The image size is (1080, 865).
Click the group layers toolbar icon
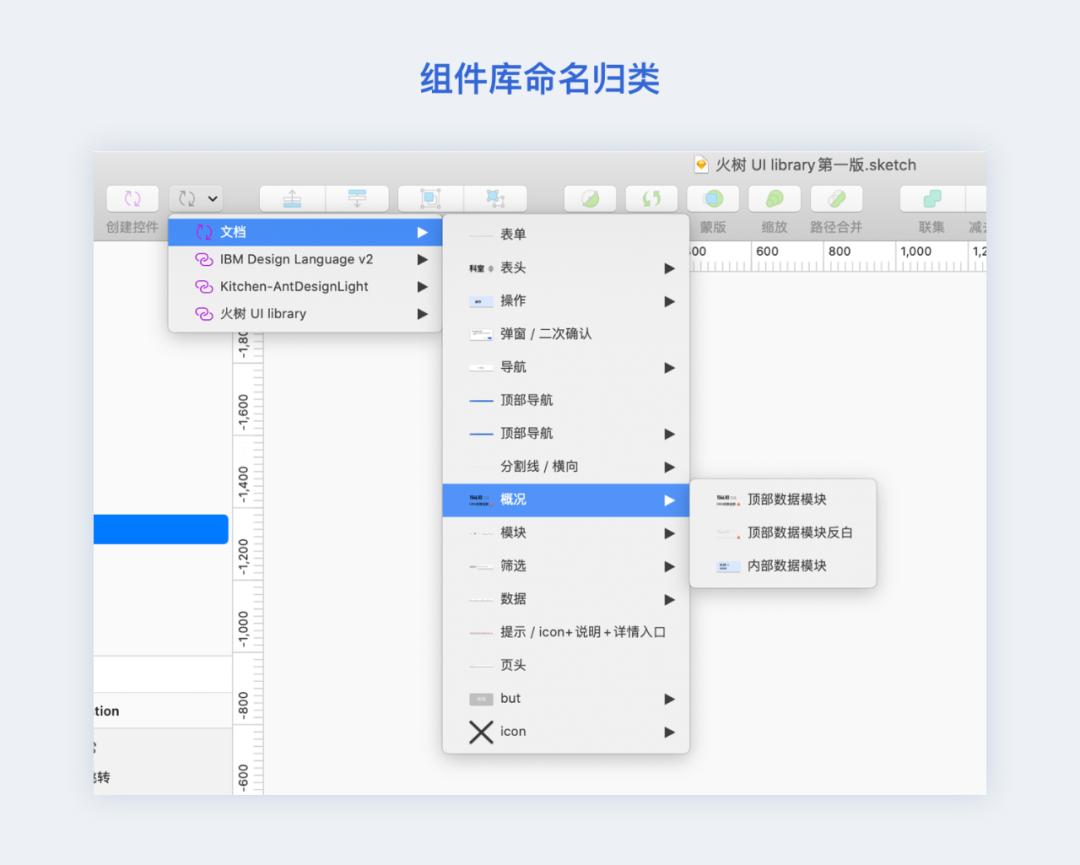tap(430, 199)
